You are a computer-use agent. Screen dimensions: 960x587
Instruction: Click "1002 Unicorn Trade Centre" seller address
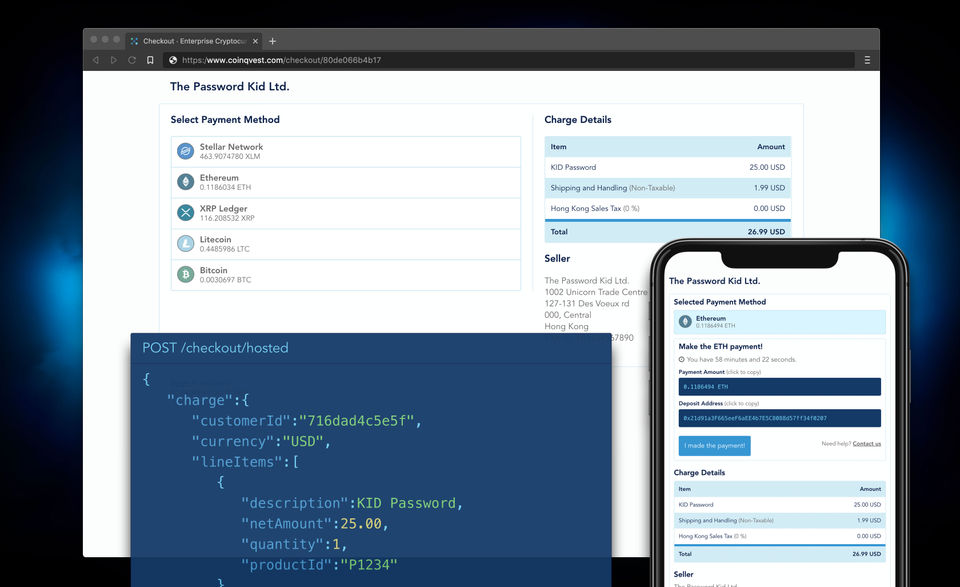[x=596, y=292]
